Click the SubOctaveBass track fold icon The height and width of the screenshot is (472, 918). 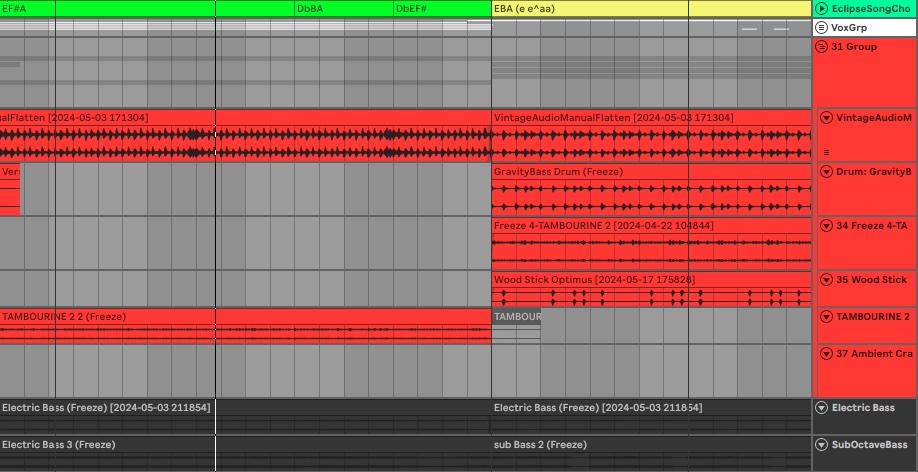coord(822,445)
